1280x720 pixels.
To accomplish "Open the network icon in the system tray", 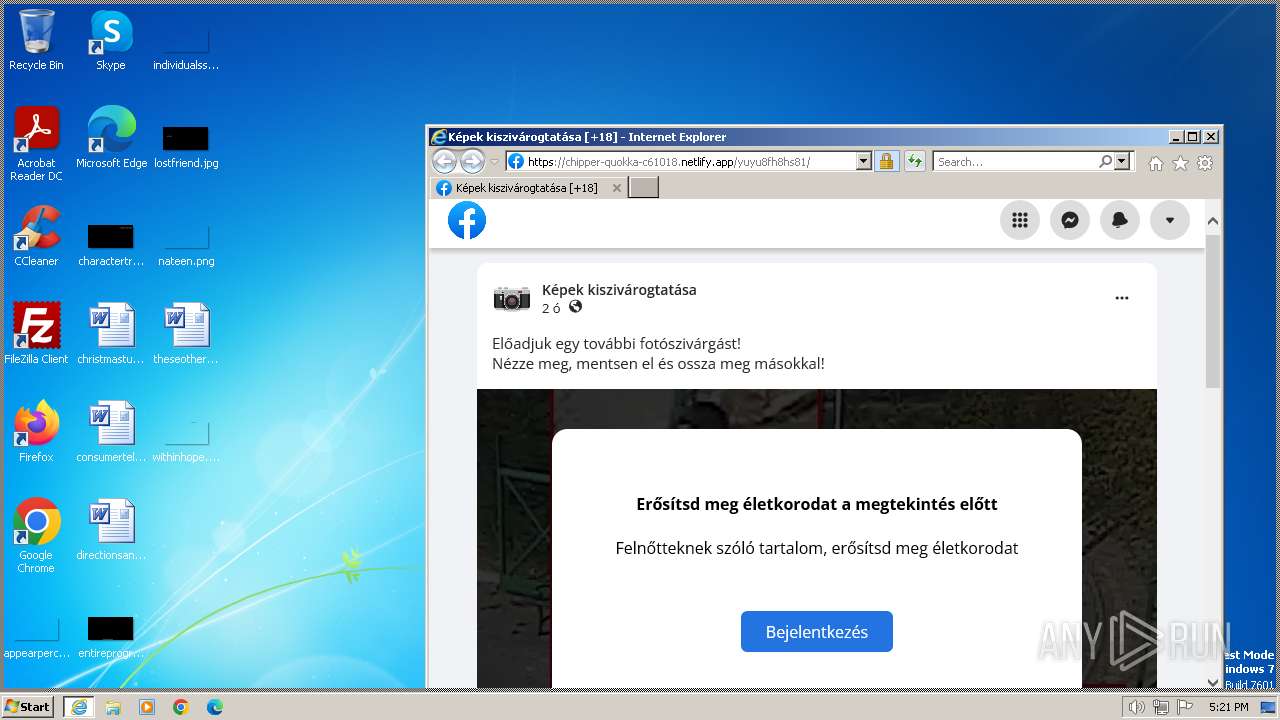I will tap(1160, 707).
